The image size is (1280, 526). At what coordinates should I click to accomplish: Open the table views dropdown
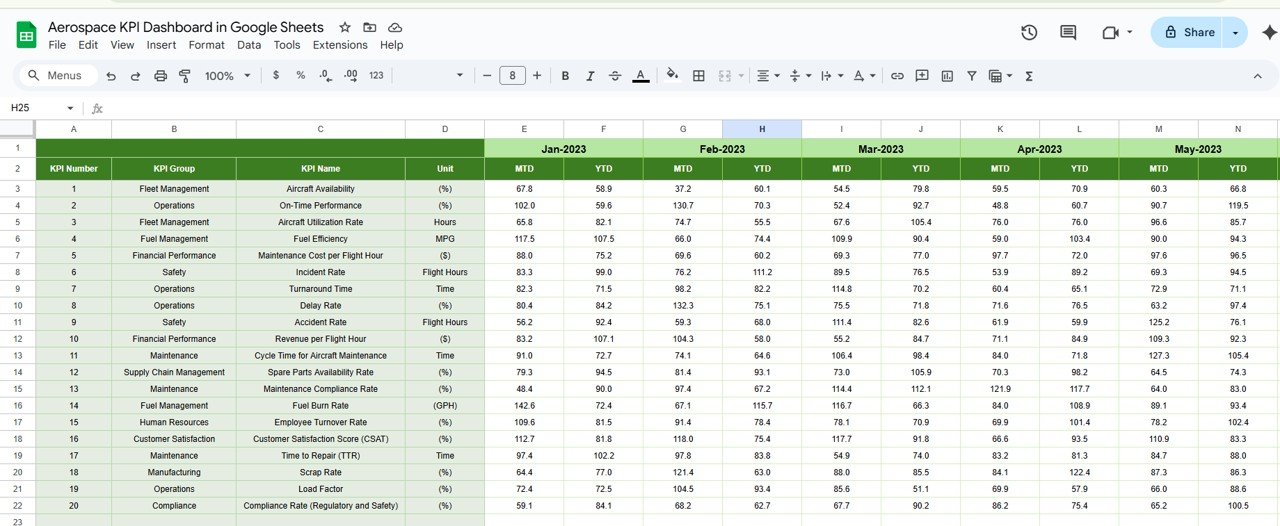(1000, 76)
